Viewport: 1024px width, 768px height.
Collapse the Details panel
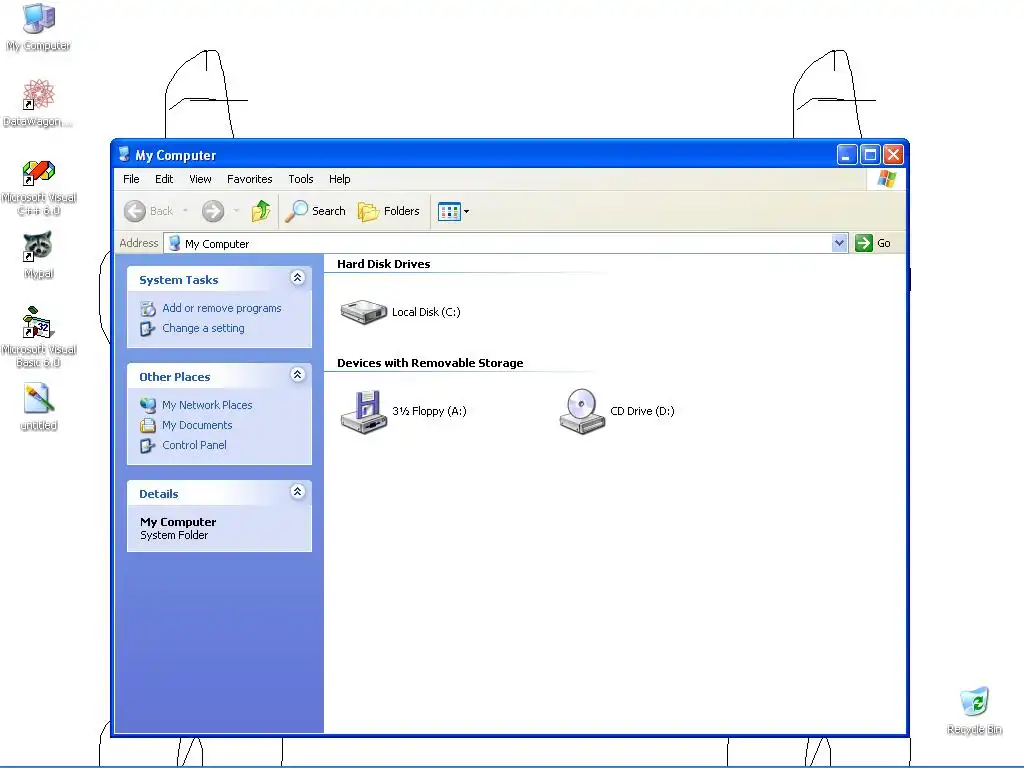(x=297, y=492)
